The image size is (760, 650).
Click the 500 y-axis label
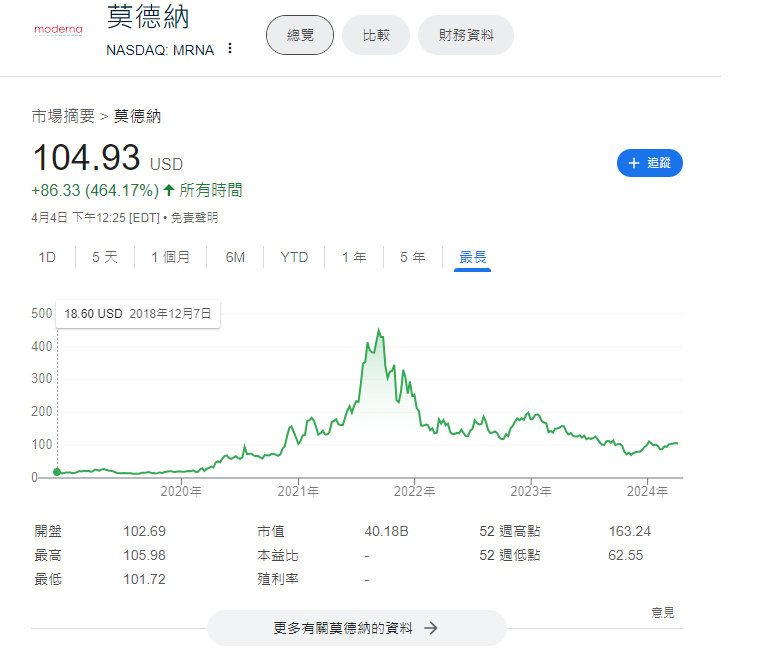(x=42, y=313)
